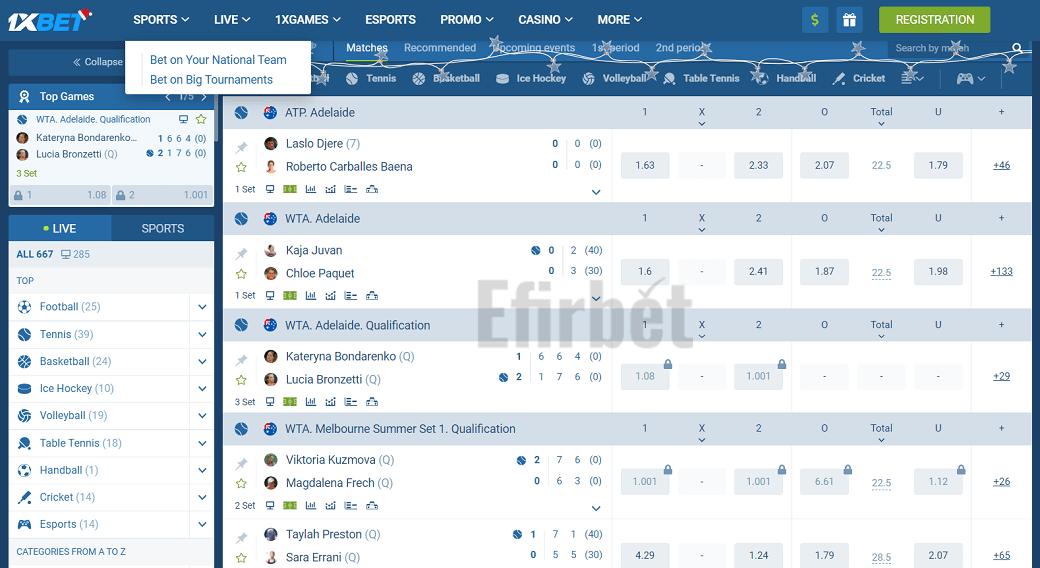Open video stream for Bondarenko match

(270, 401)
